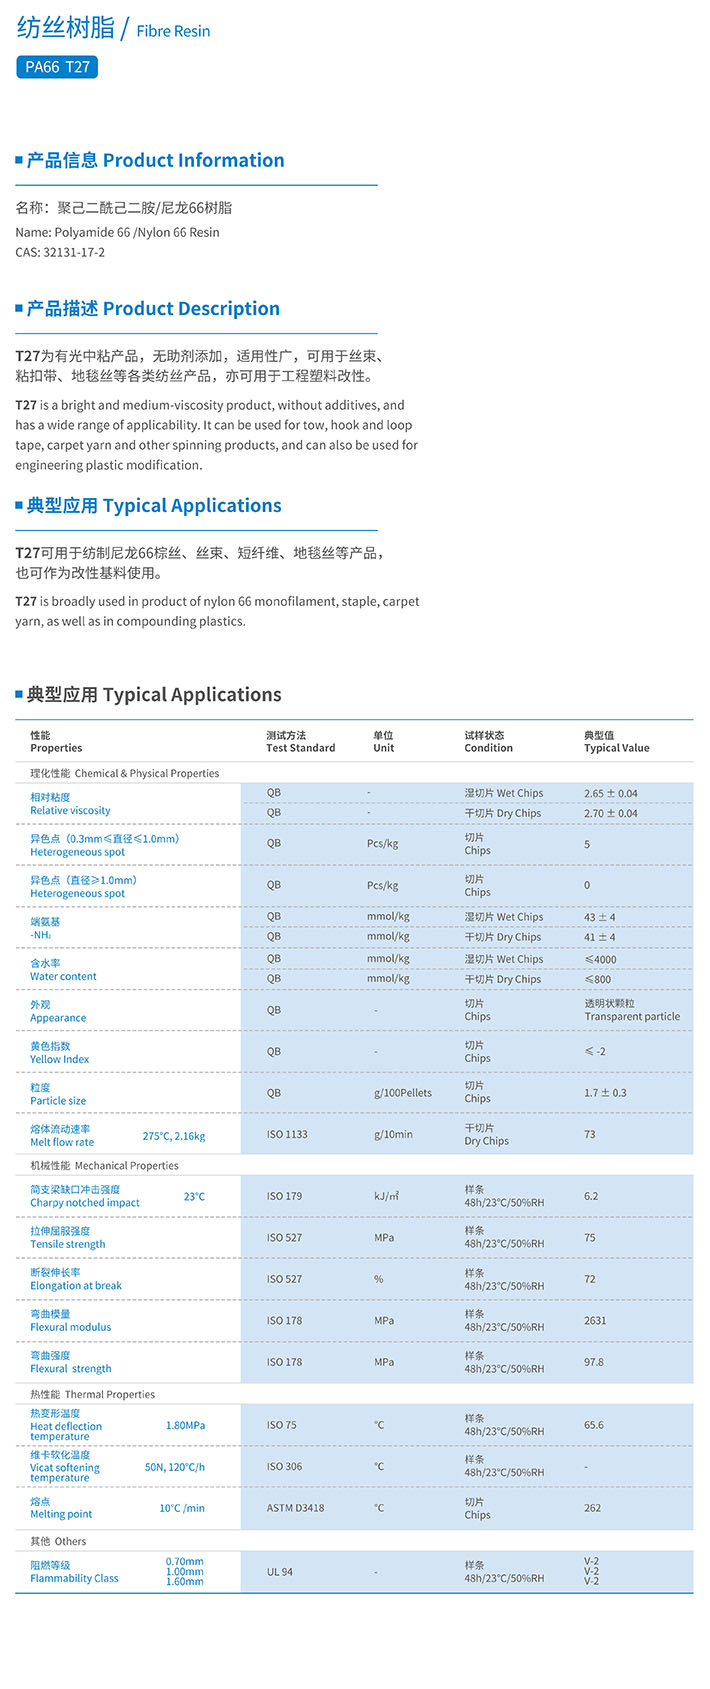
Task: Click the PA66 T27 blue badge
Action: [57, 67]
